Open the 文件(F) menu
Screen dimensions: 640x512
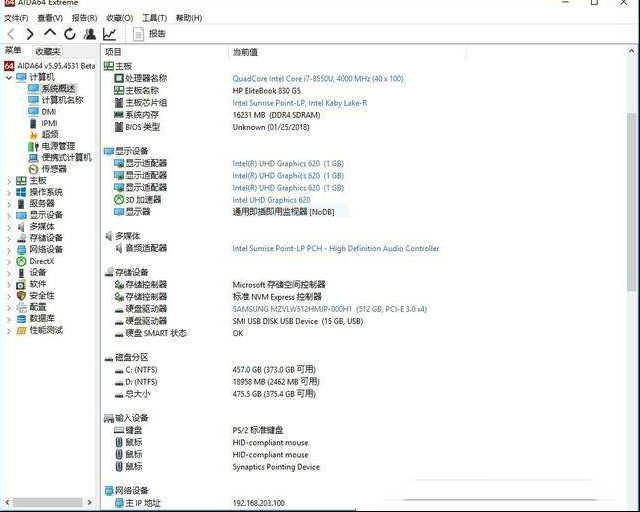16,18
